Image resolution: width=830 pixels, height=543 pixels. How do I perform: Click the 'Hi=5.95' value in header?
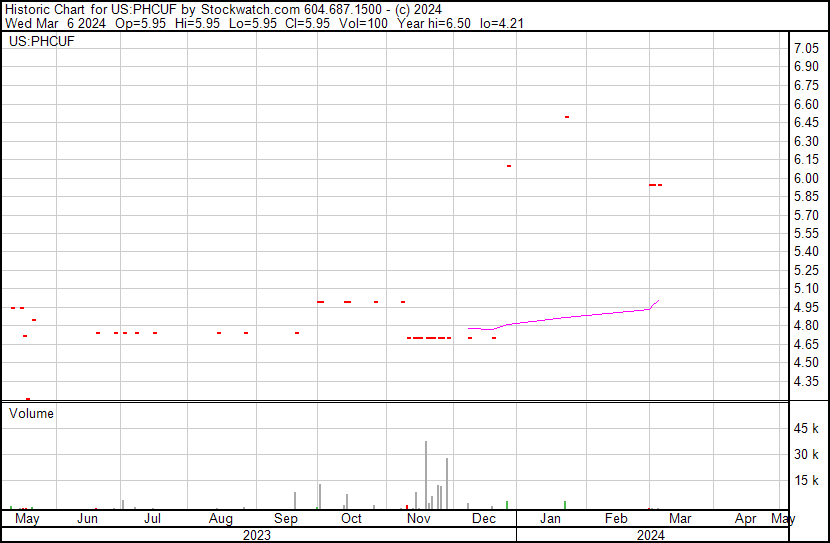point(197,23)
